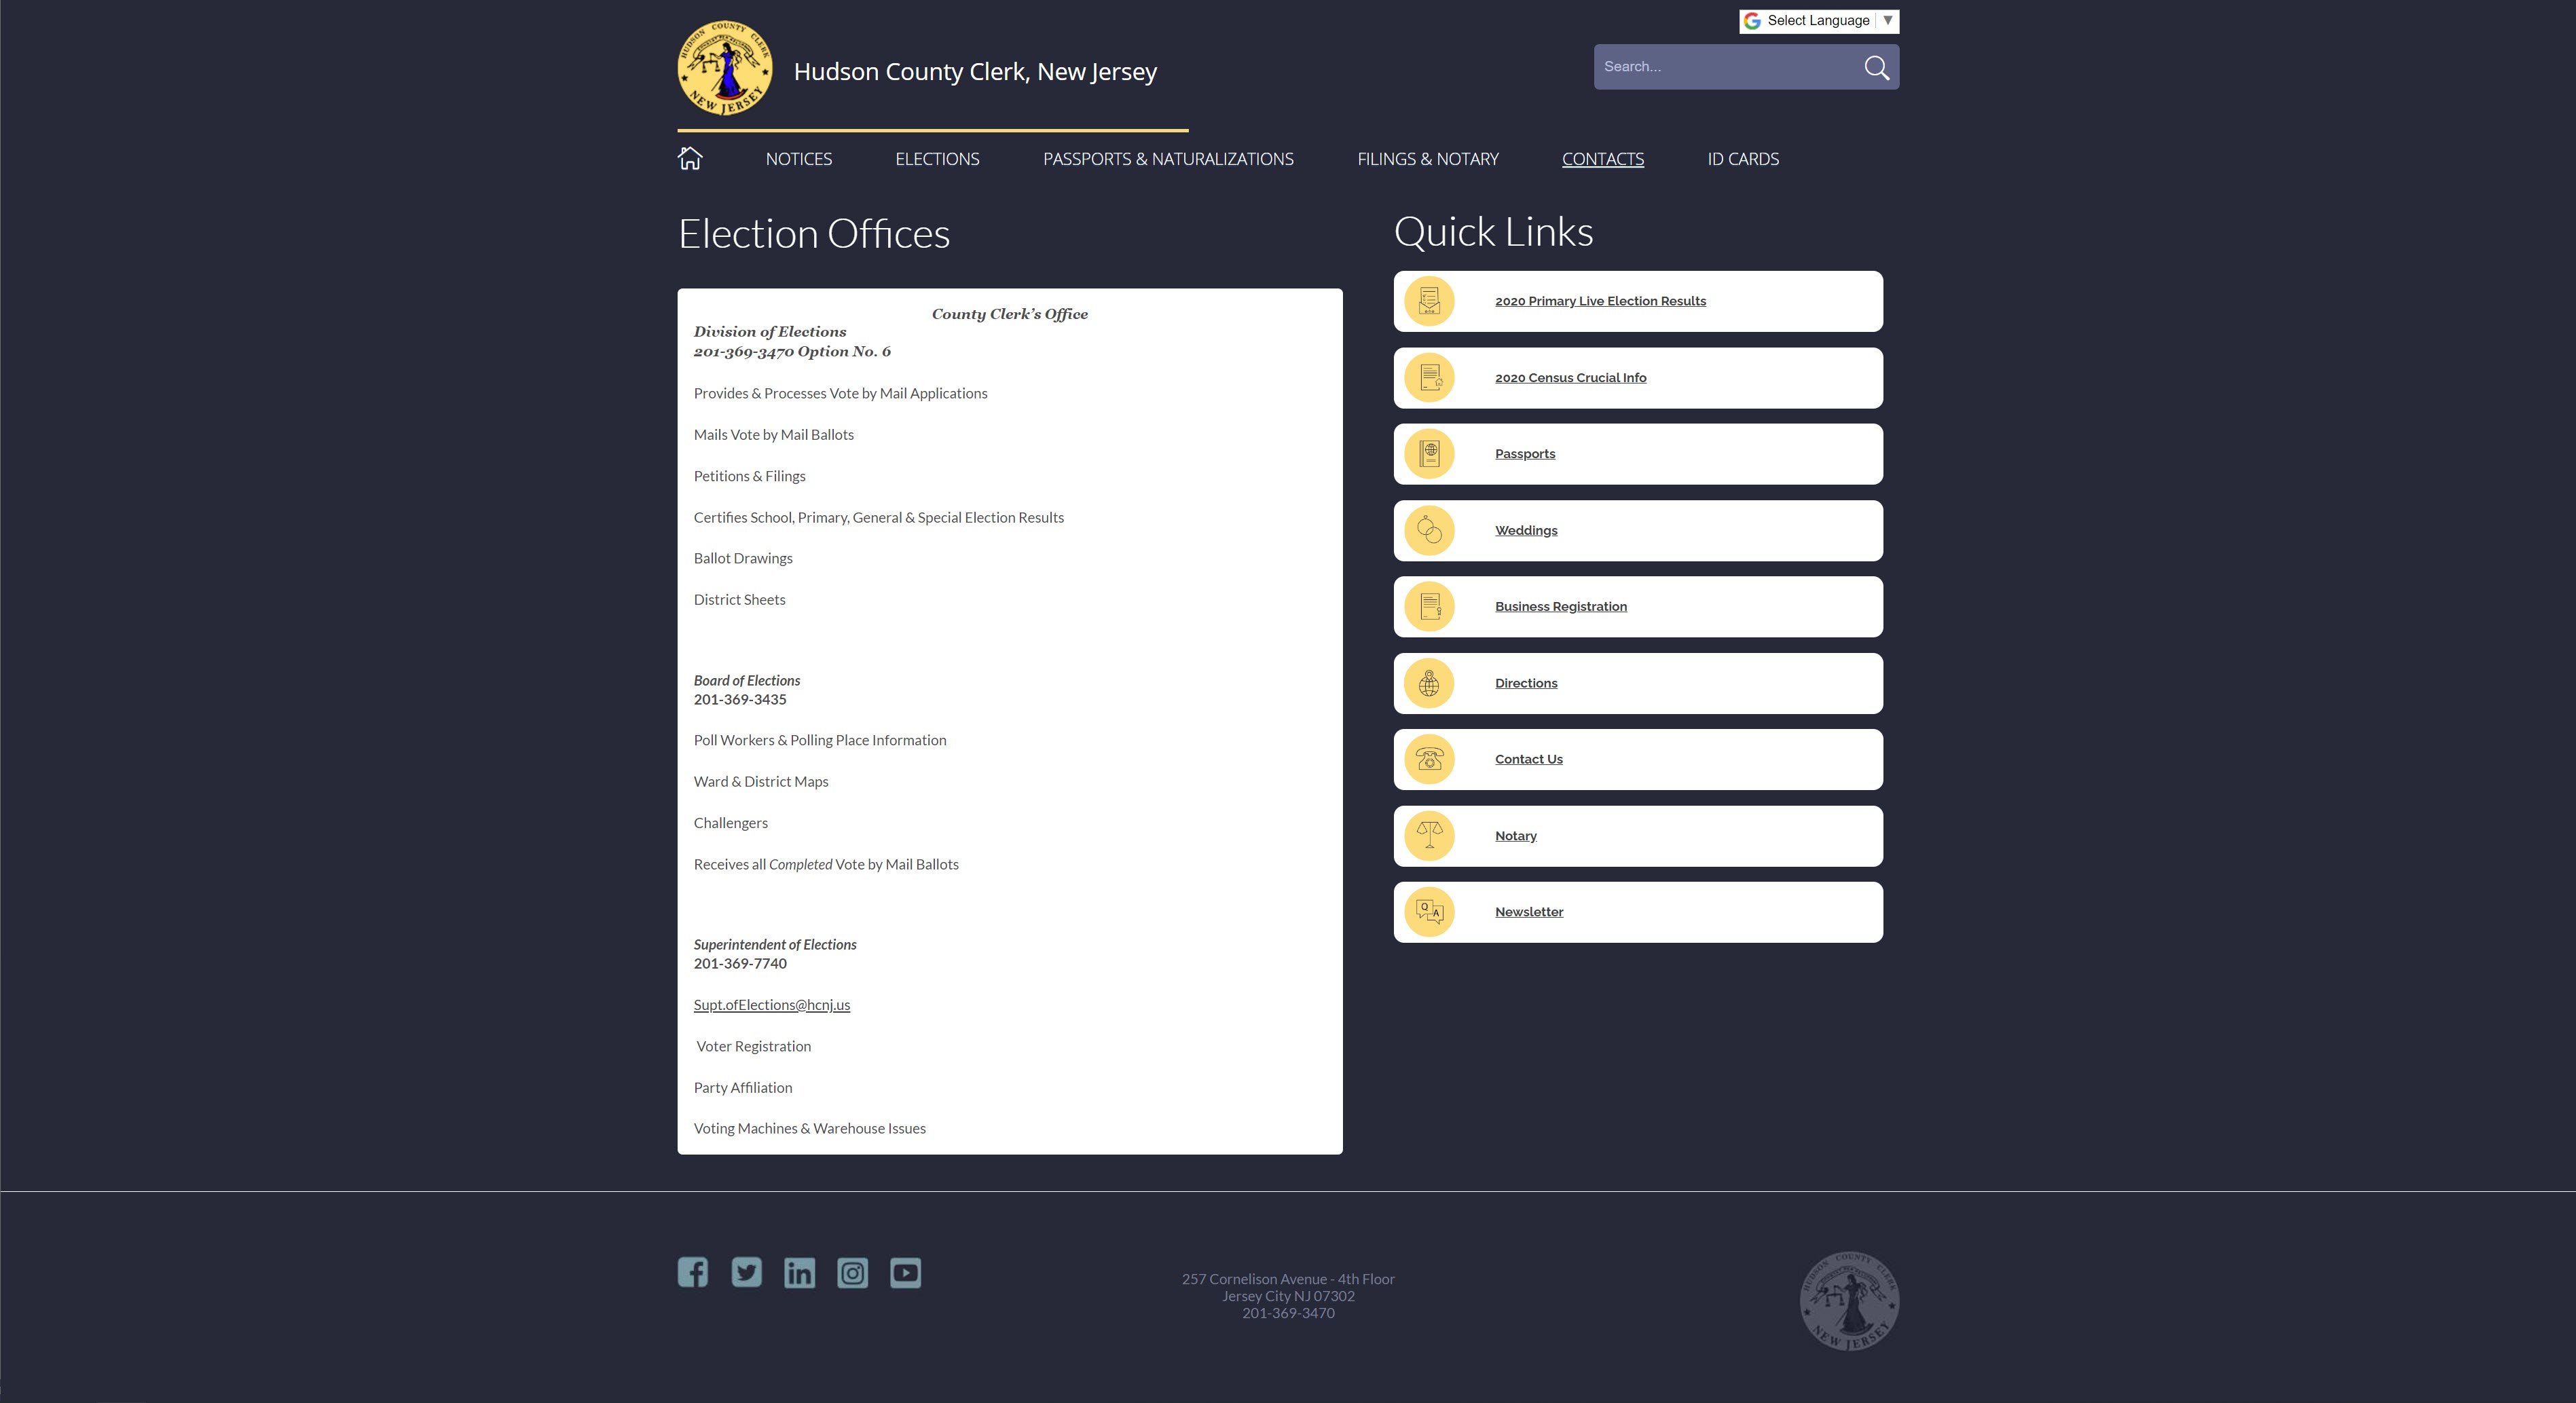The width and height of the screenshot is (2576, 1403).
Task: Open the LinkedIn page from the footer icon
Action: point(799,1272)
